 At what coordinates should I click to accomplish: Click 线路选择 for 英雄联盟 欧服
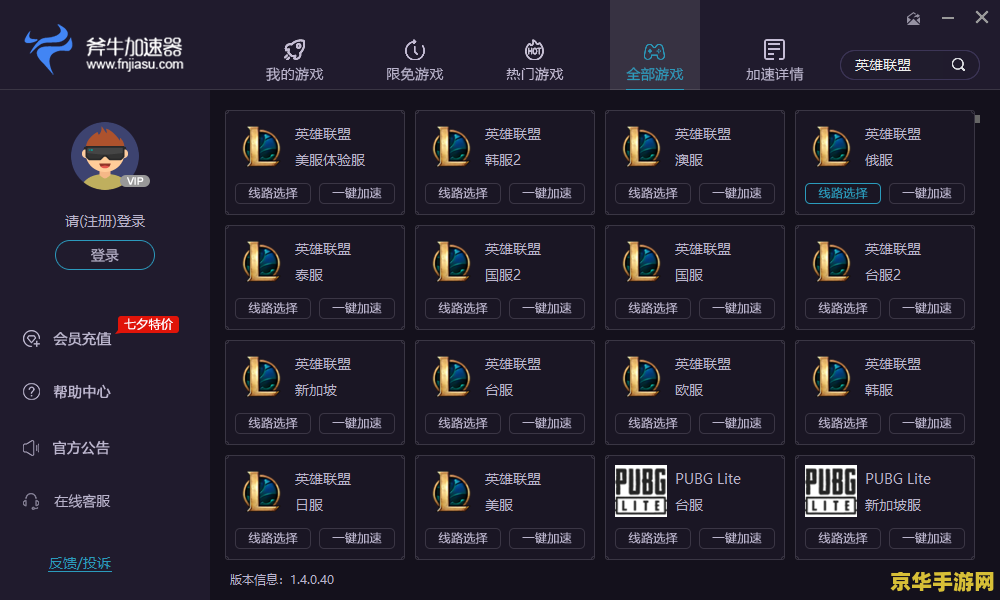(x=653, y=423)
